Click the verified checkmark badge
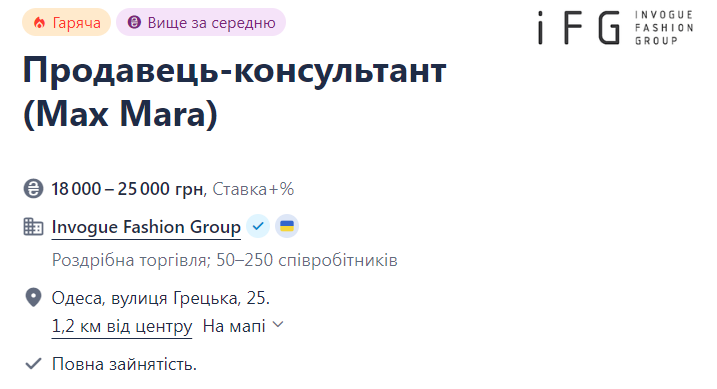Viewport: 717px width, 389px height. 258,226
